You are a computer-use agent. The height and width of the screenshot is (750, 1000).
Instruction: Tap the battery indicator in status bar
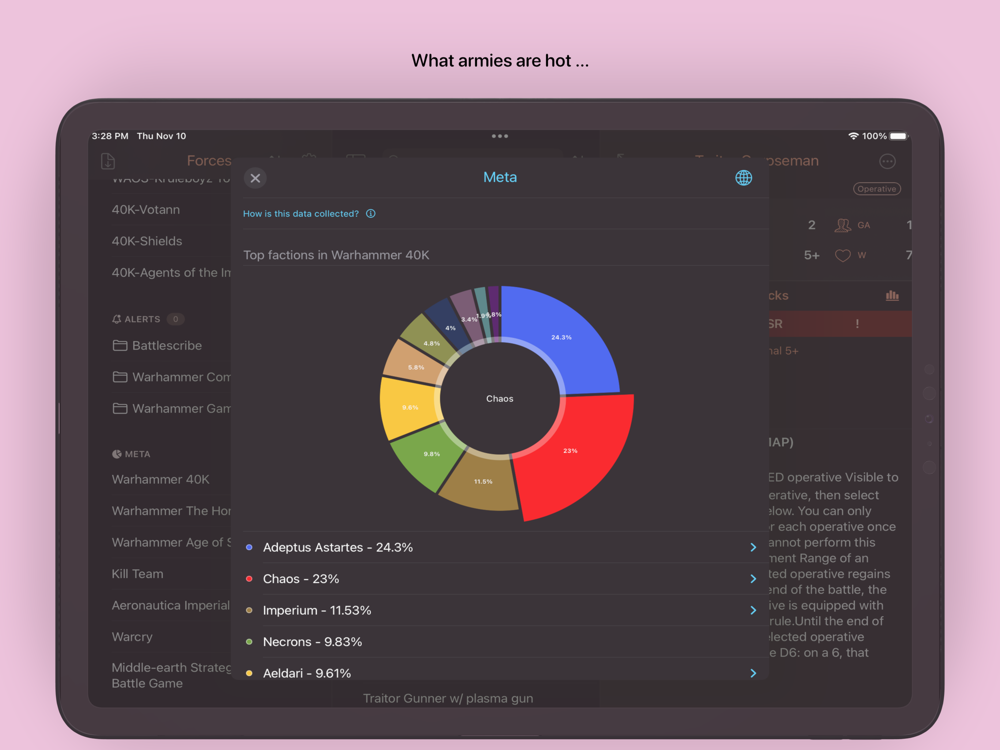click(x=899, y=136)
